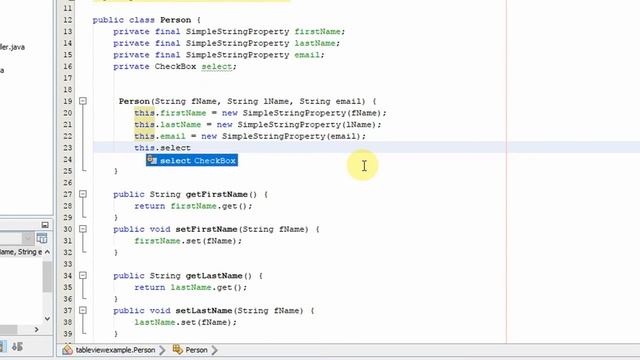Viewport: 640px width, 360px height.
Task: Click 'this.email = new SimpleStringProperty(email);' line
Action: [250, 136]
